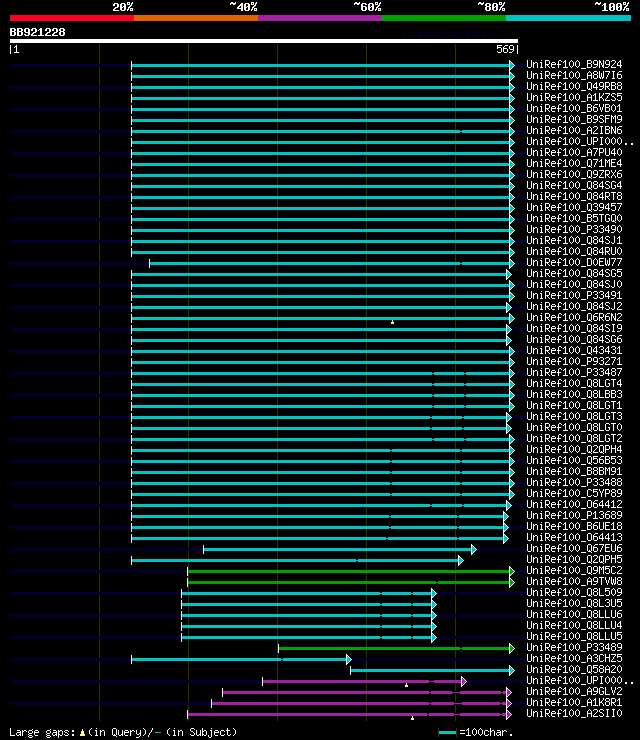Open hit UniRef100_A9TVW8
Screen dimensions: 640x740
coord(574,581)
